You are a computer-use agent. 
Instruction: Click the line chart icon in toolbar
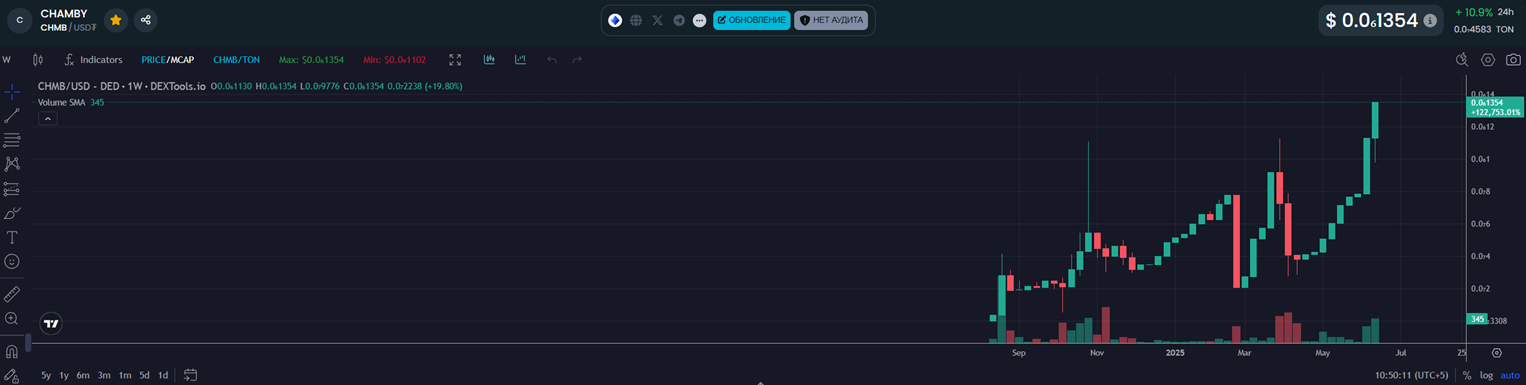coord(520,59)
